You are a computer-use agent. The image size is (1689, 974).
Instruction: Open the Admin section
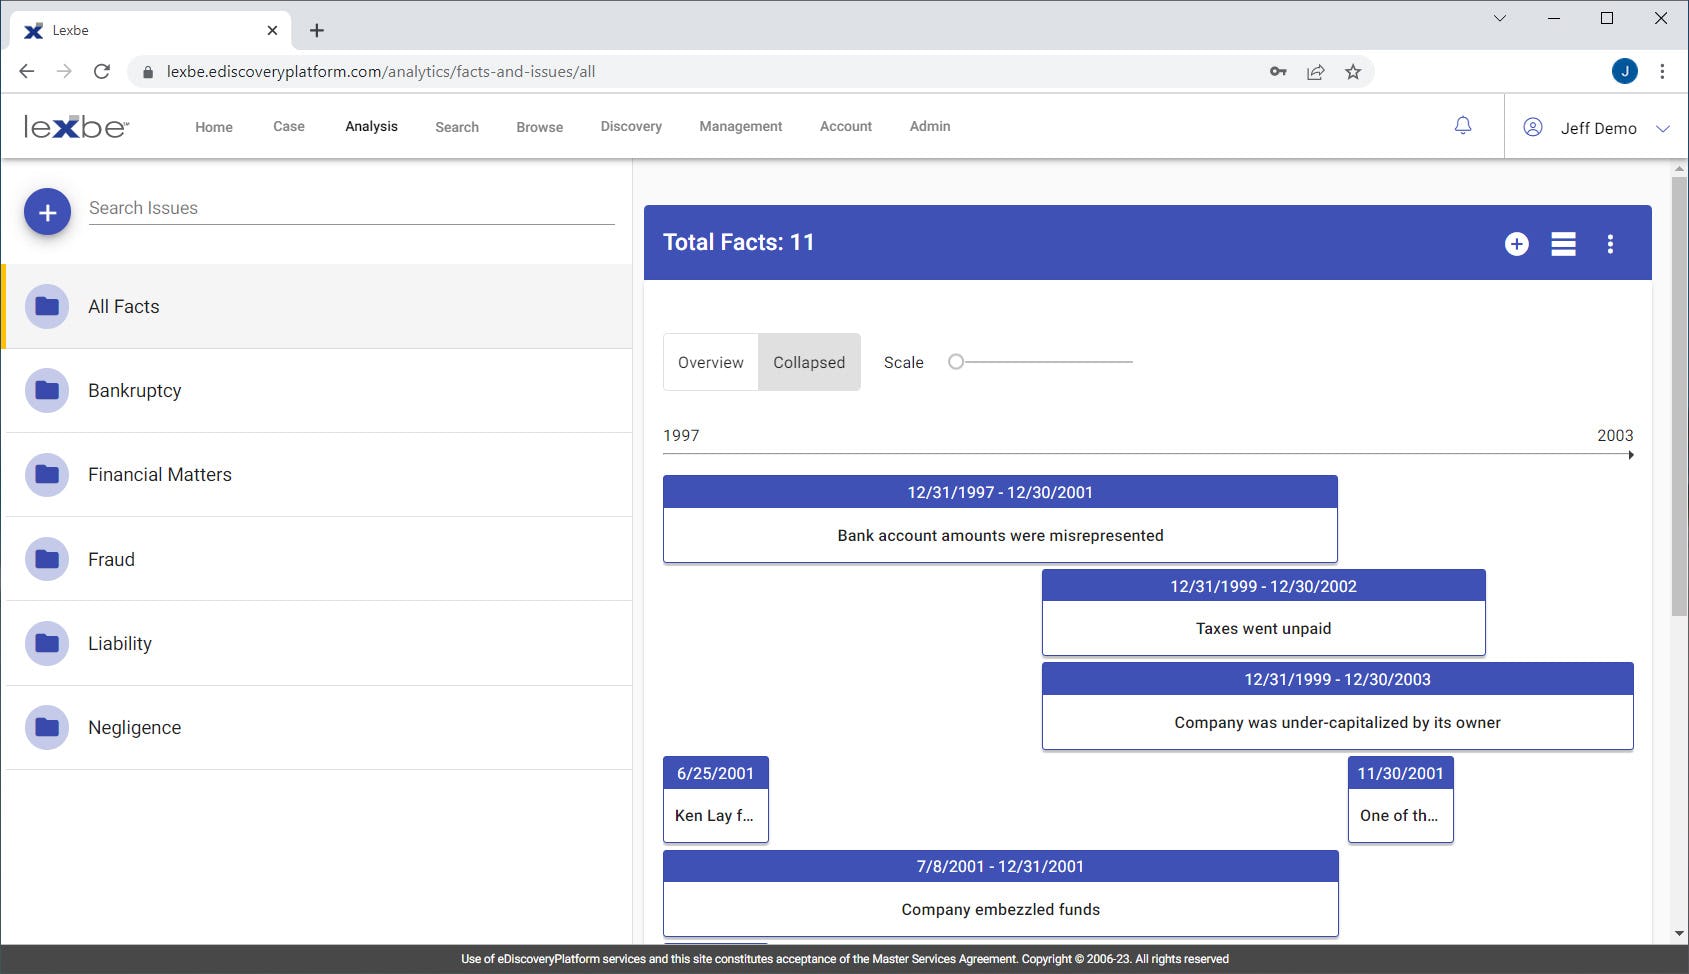(929, 126)
